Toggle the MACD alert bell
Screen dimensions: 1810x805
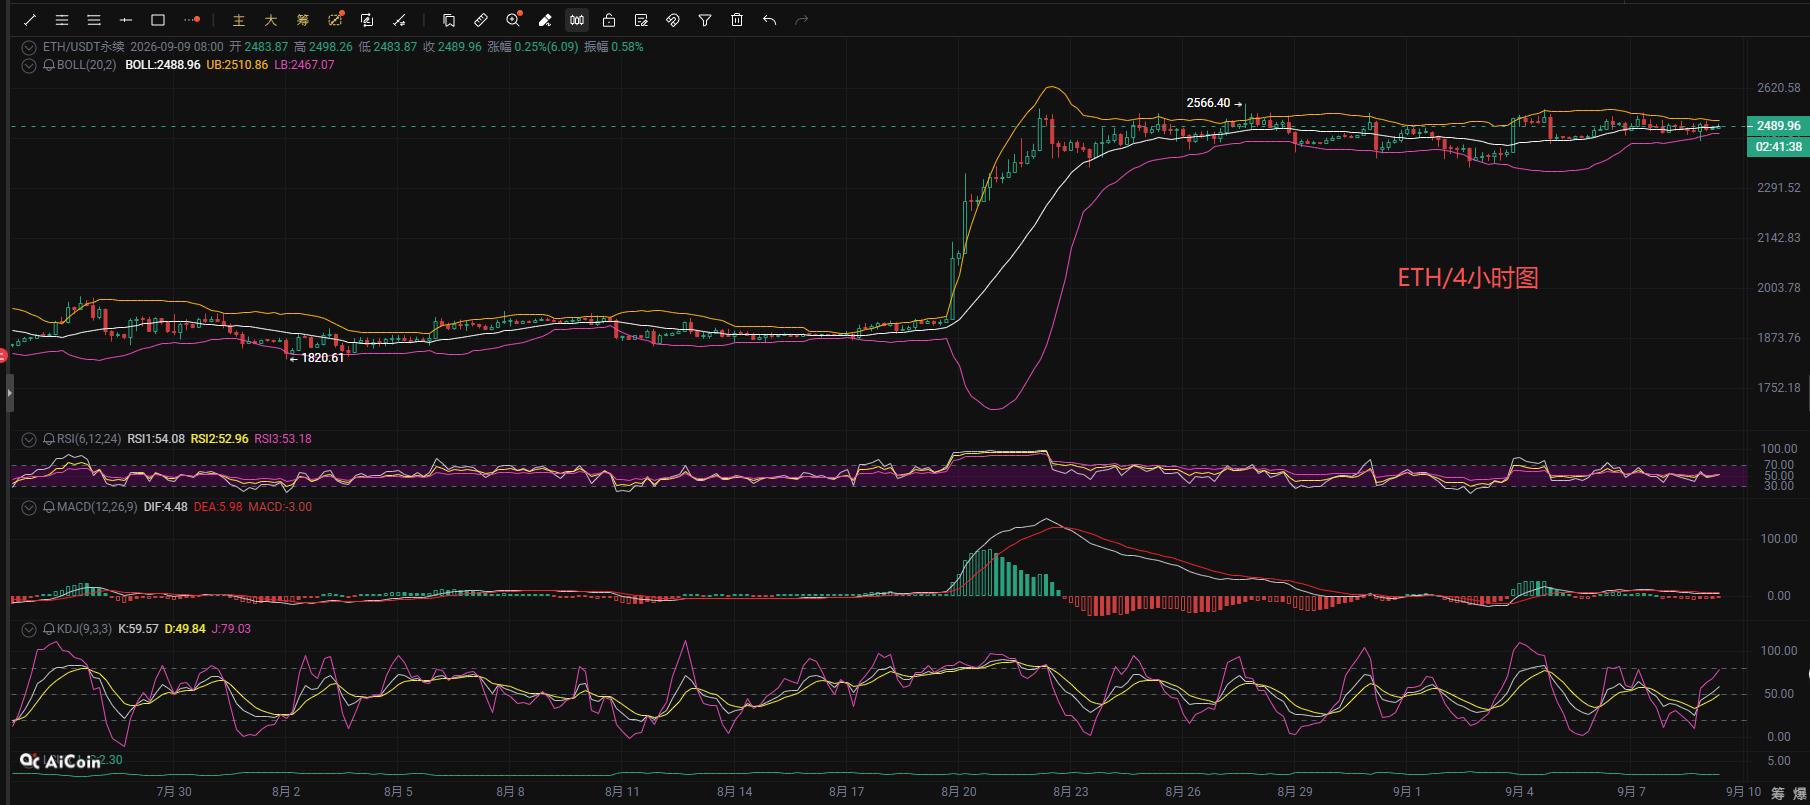(49, 507)
